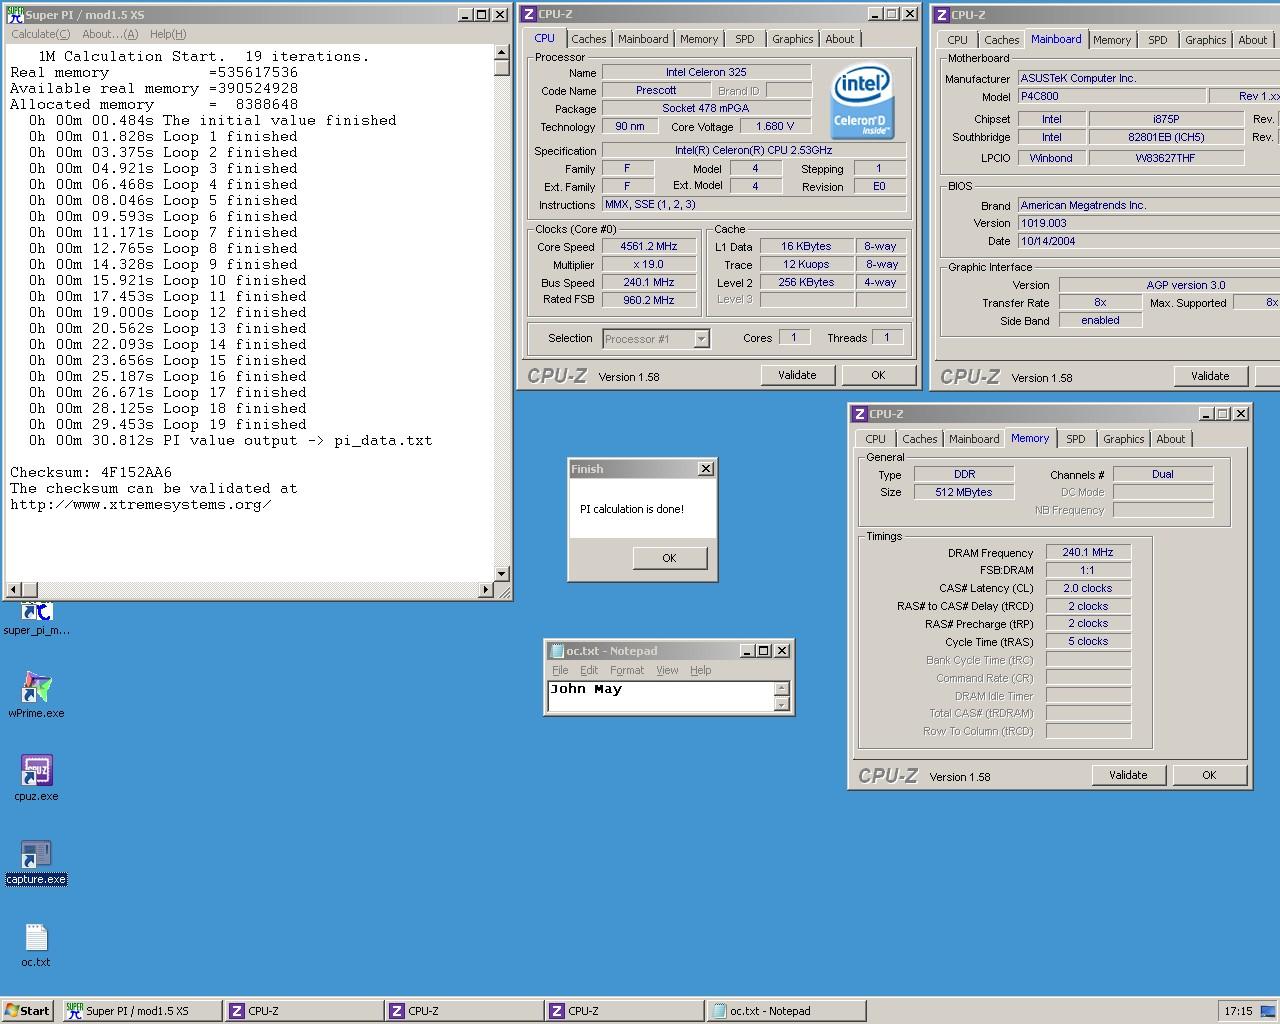Screen dimensions: 1280x1024
Task: Click the CPU-Z CPU window title icon
Action: coord(528,14)
